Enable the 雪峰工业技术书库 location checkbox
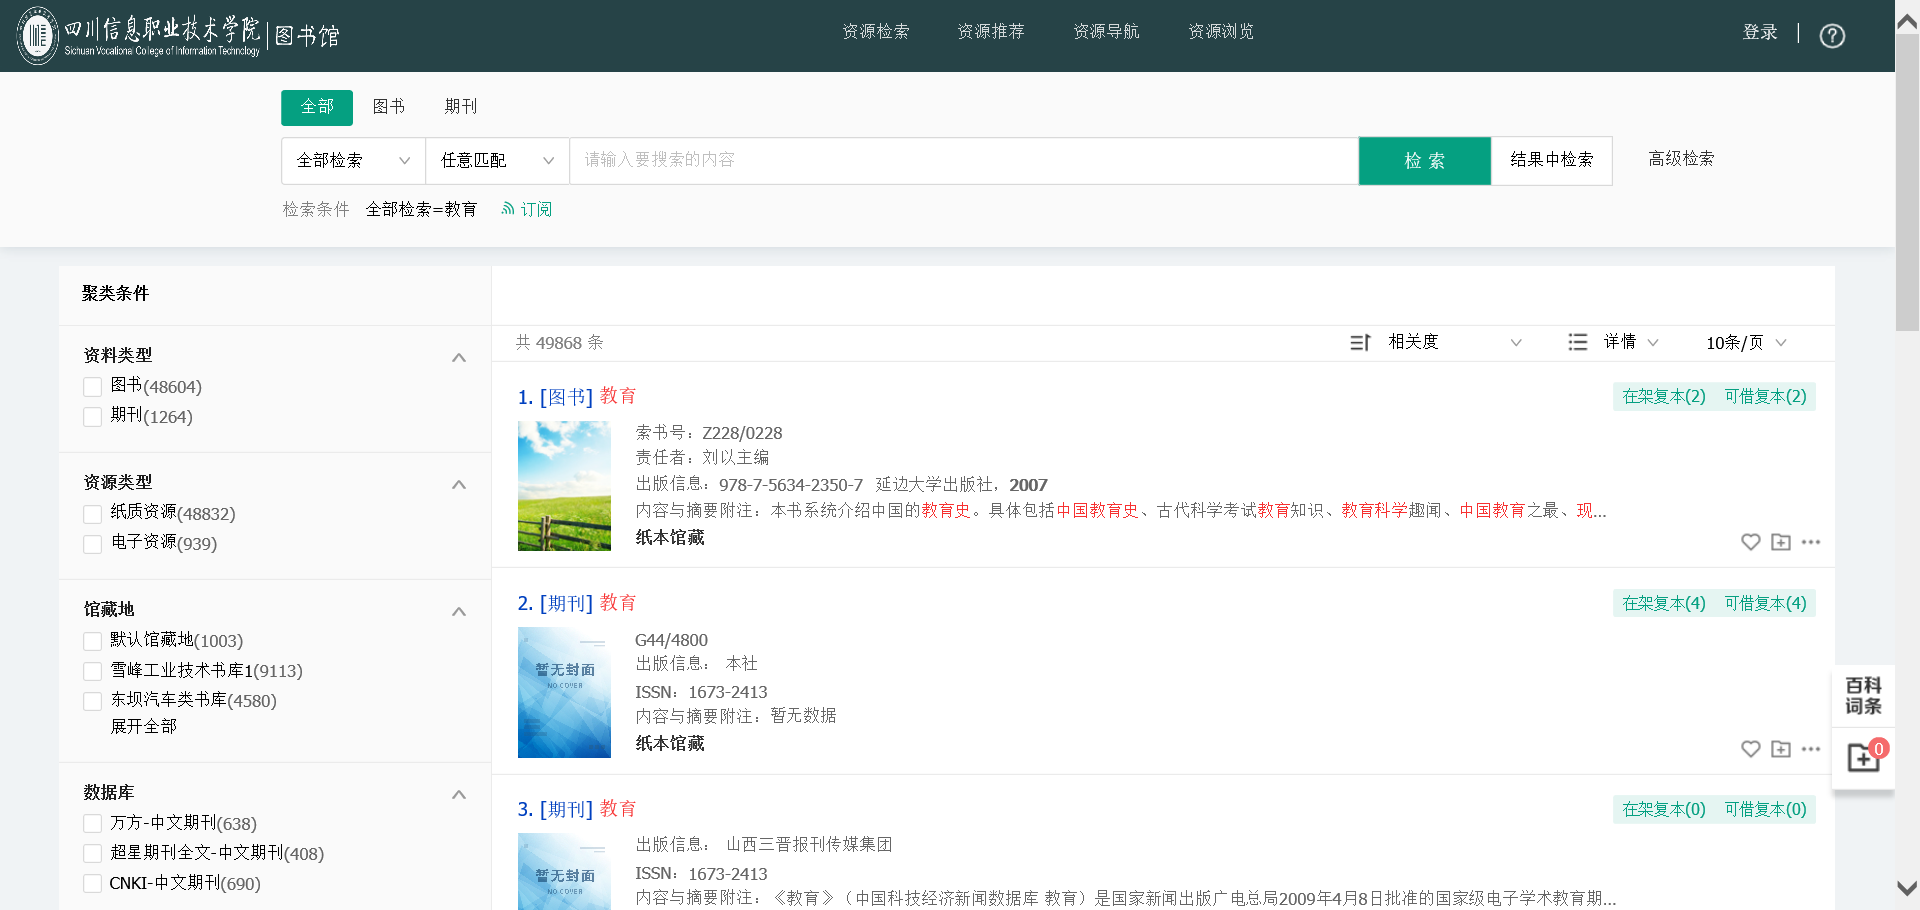The image size is (1920, 910). click(93, 671)
